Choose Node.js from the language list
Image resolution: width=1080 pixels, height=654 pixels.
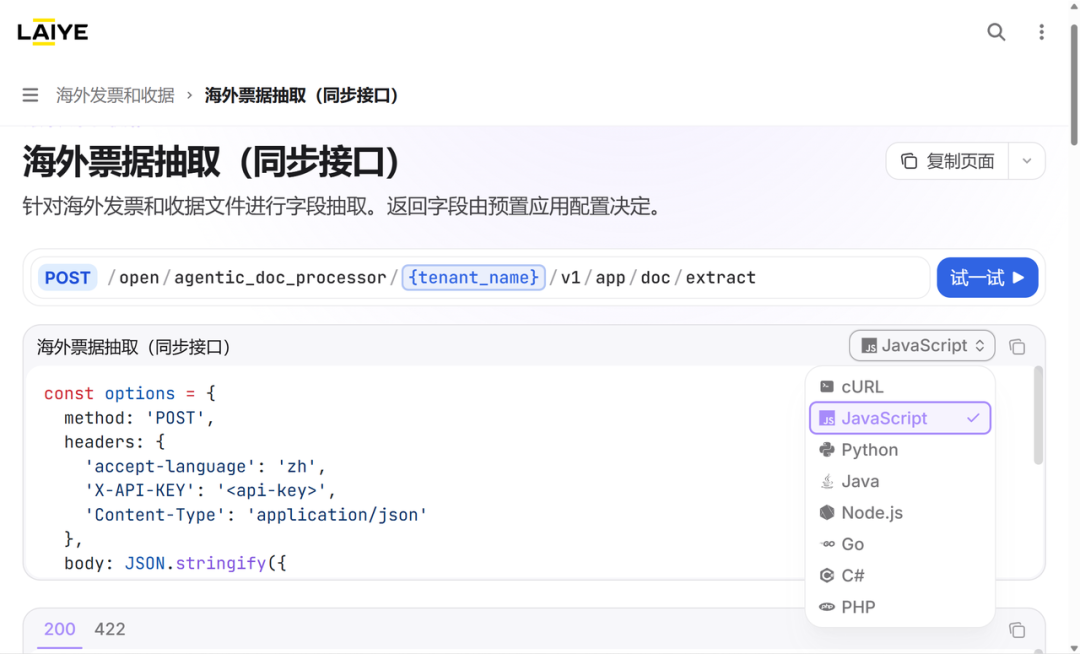pos(900,513)
